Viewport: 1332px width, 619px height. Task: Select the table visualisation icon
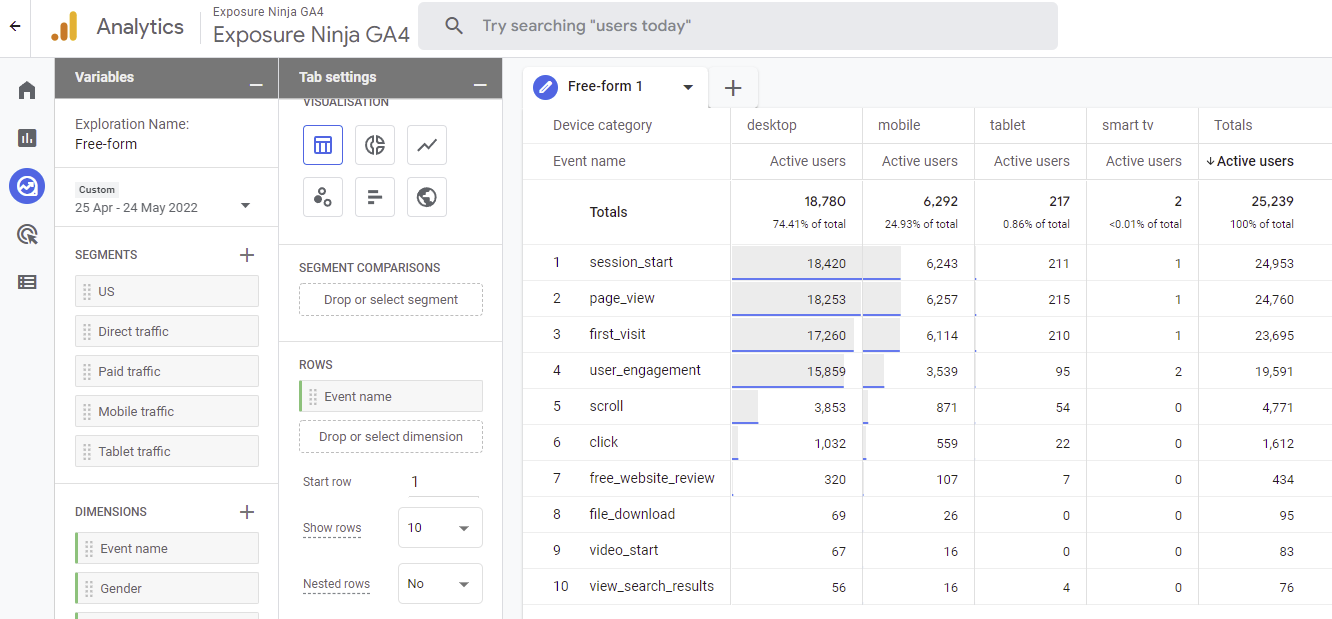pos(323,145)
